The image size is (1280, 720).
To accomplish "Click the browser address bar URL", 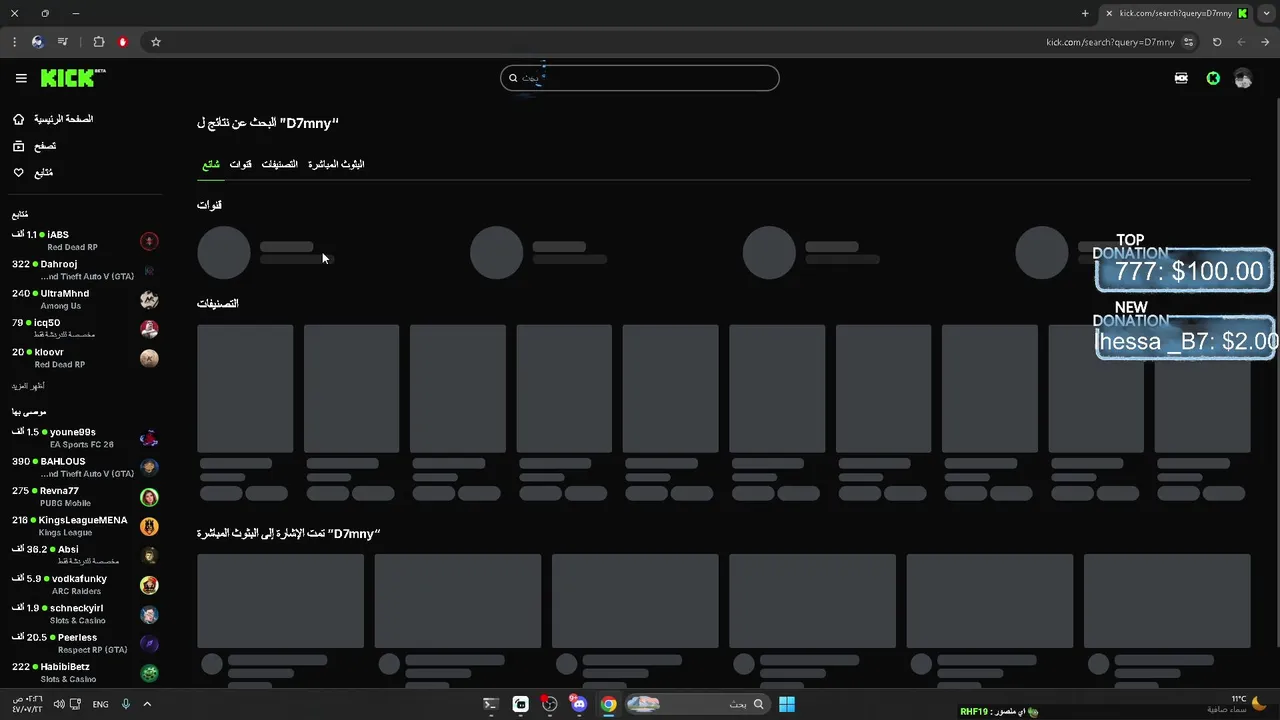I will [x=1110, y=42].
